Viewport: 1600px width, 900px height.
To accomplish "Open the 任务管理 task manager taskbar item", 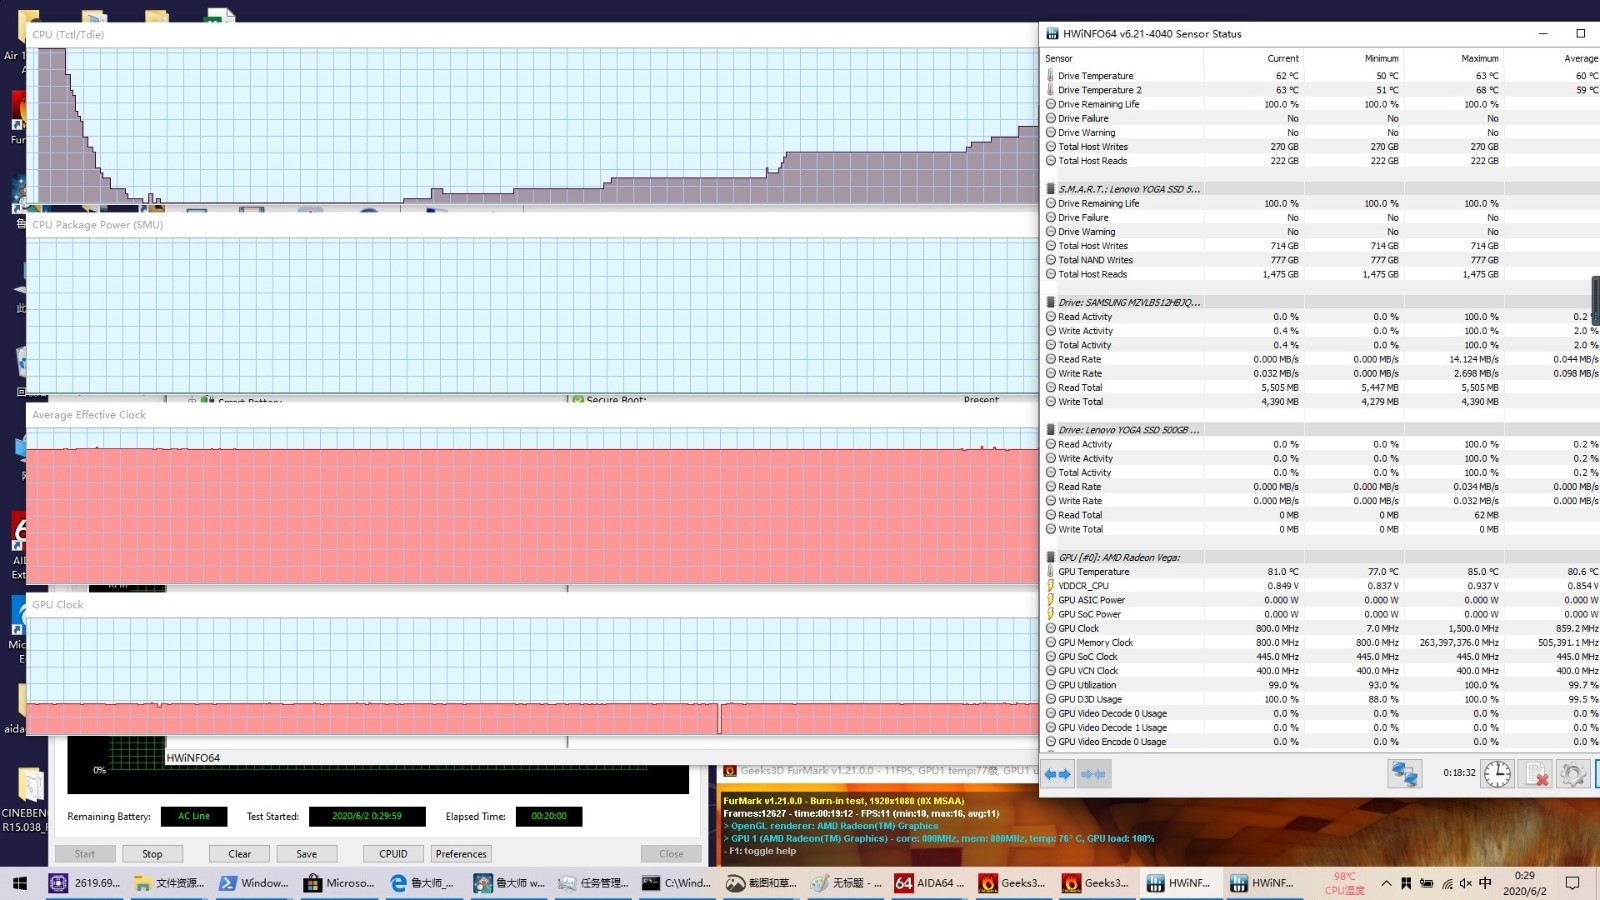I will pos(594,883).
